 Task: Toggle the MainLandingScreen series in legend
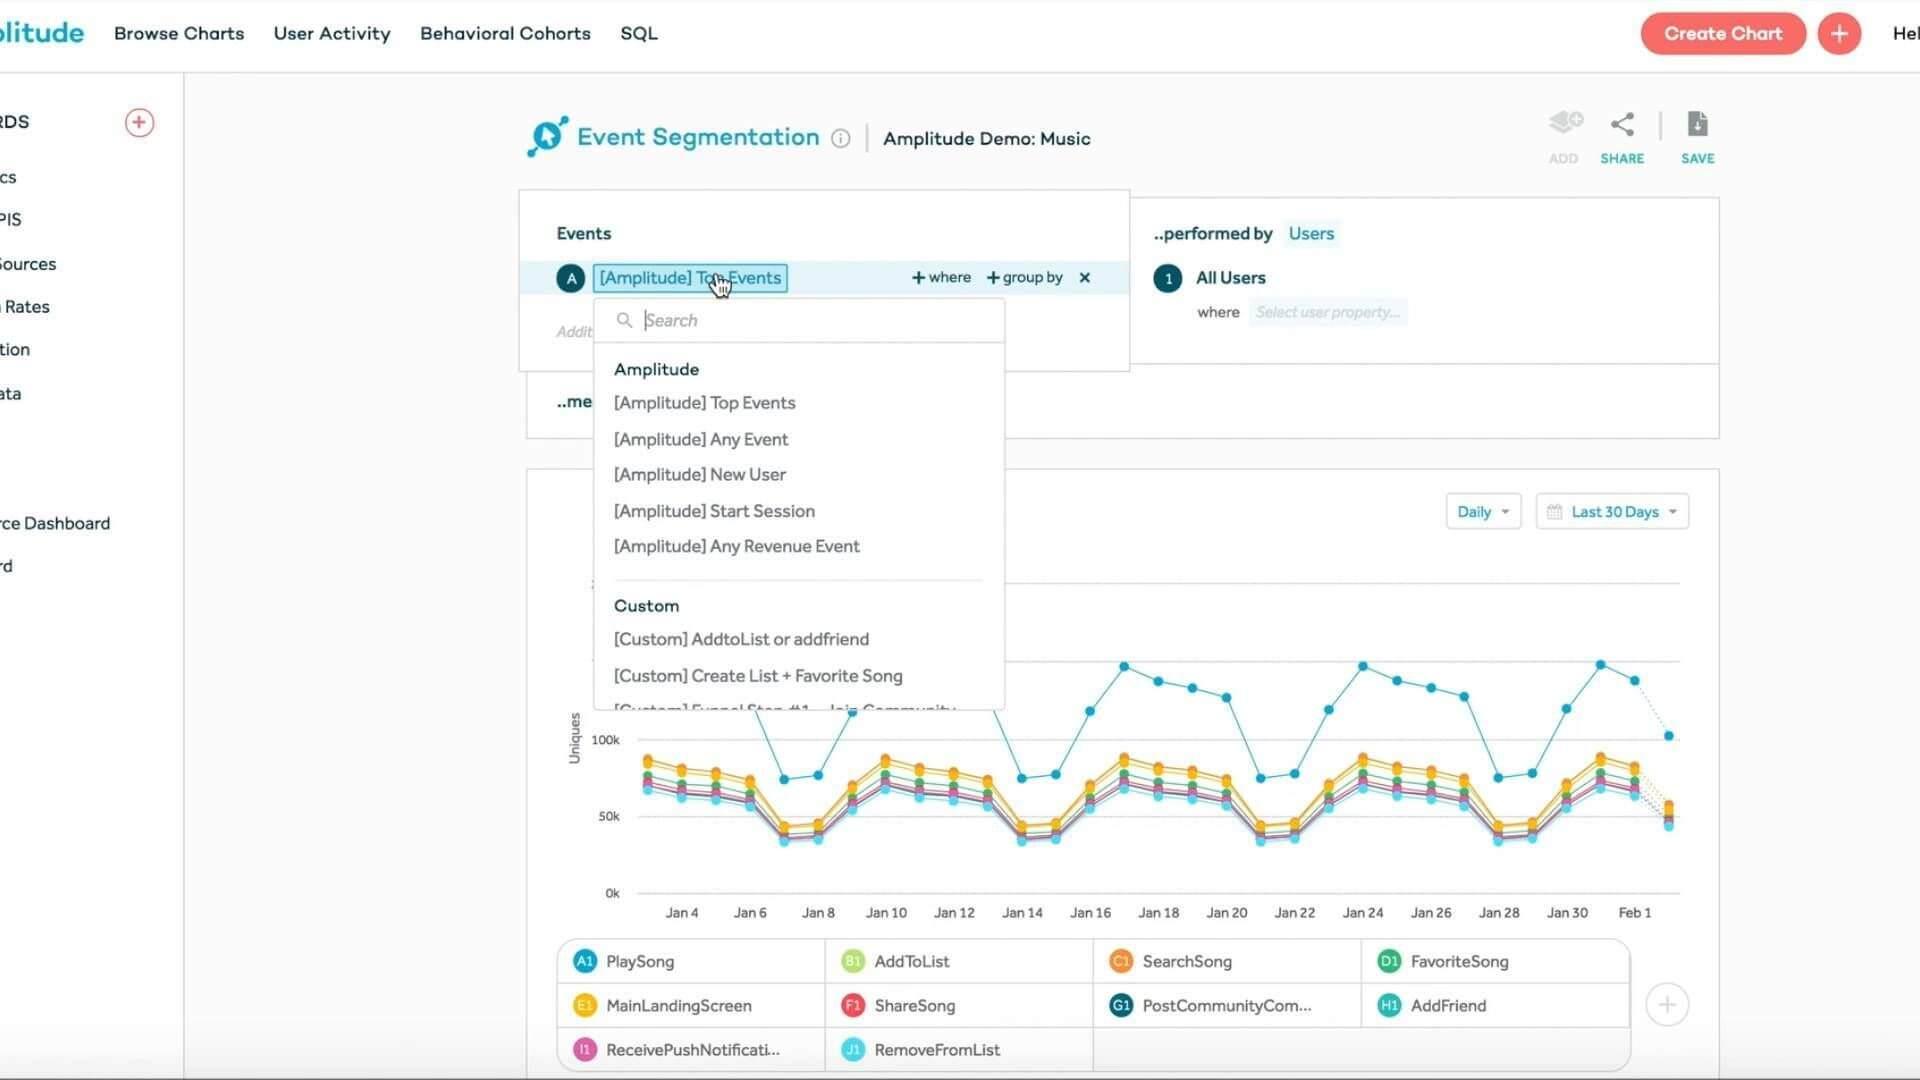pos(691,1005)
